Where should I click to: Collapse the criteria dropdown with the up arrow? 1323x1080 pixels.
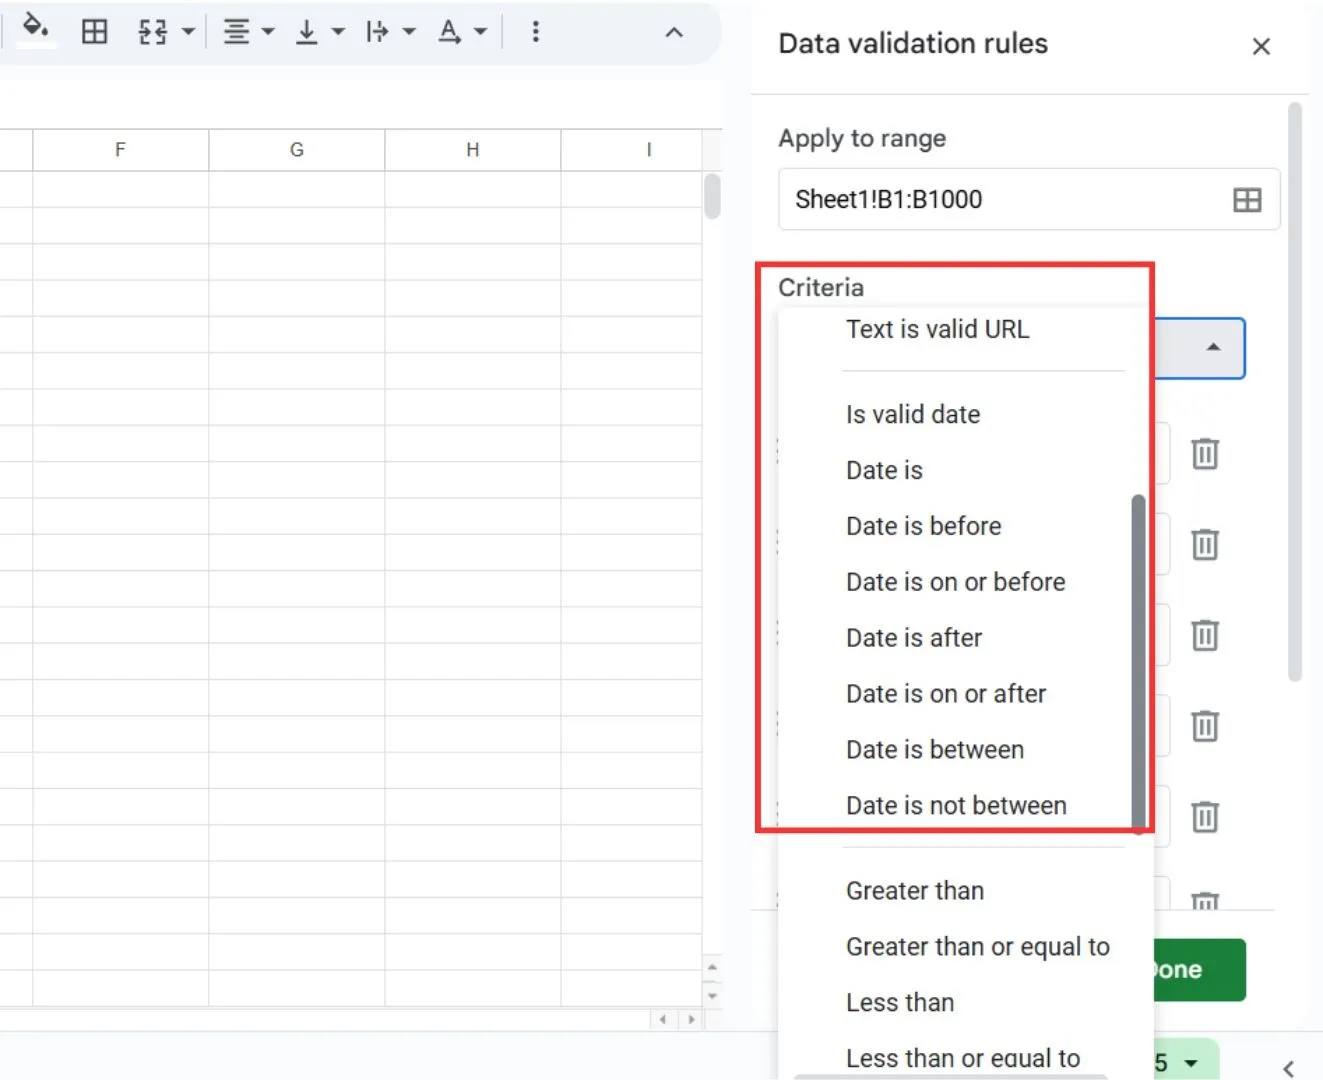[x=1213, y=347]
